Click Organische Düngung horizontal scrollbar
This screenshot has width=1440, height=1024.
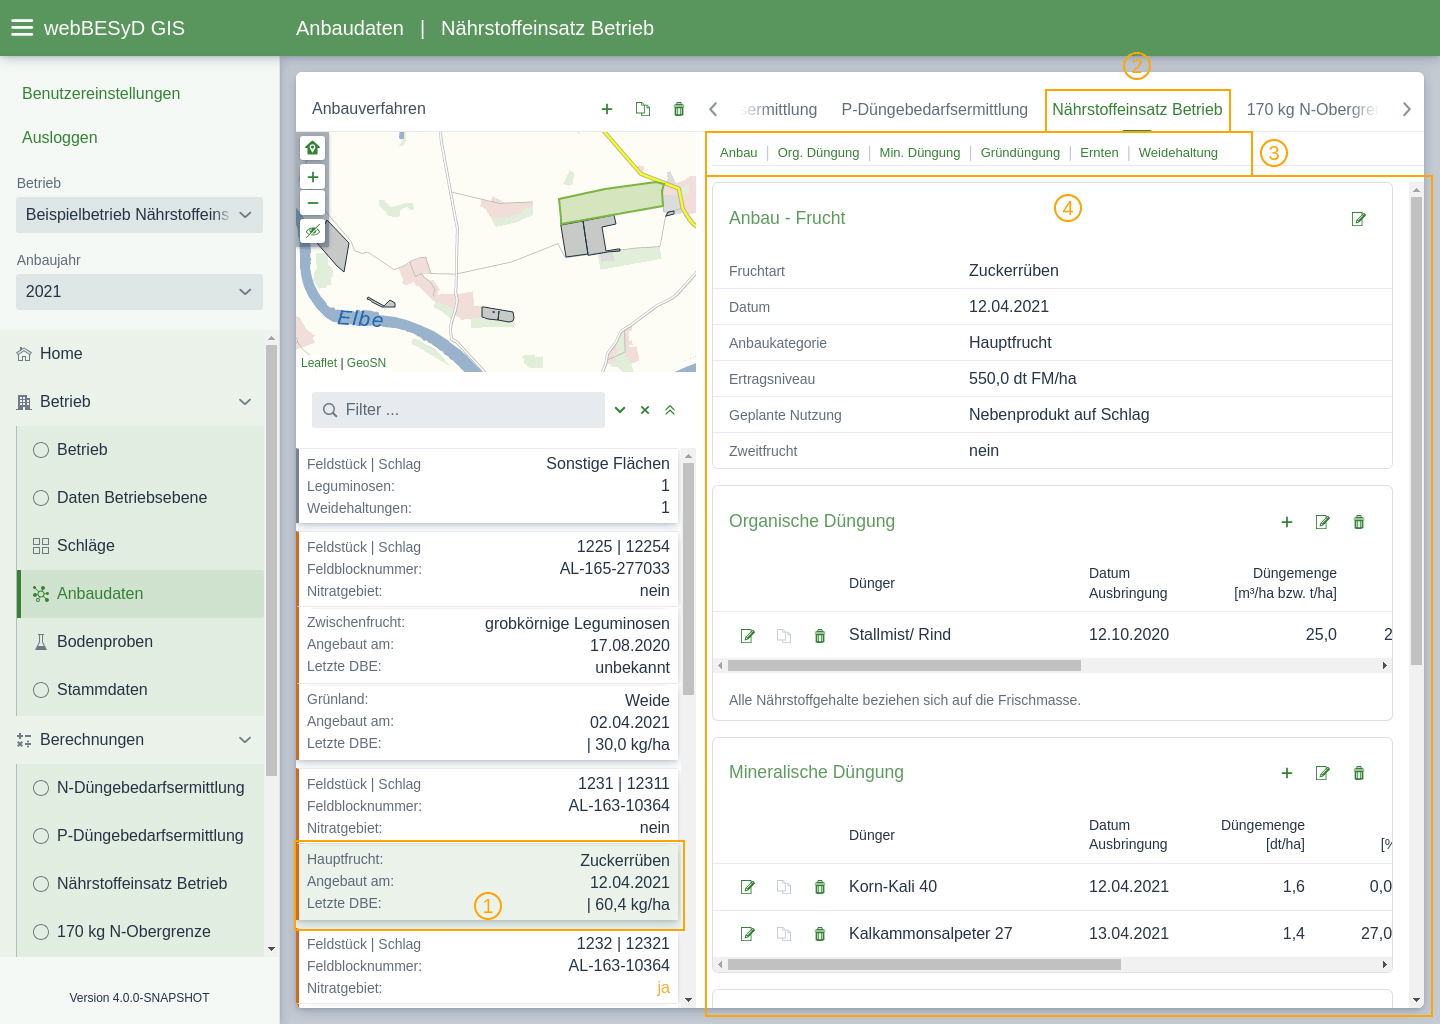[904, 665]
